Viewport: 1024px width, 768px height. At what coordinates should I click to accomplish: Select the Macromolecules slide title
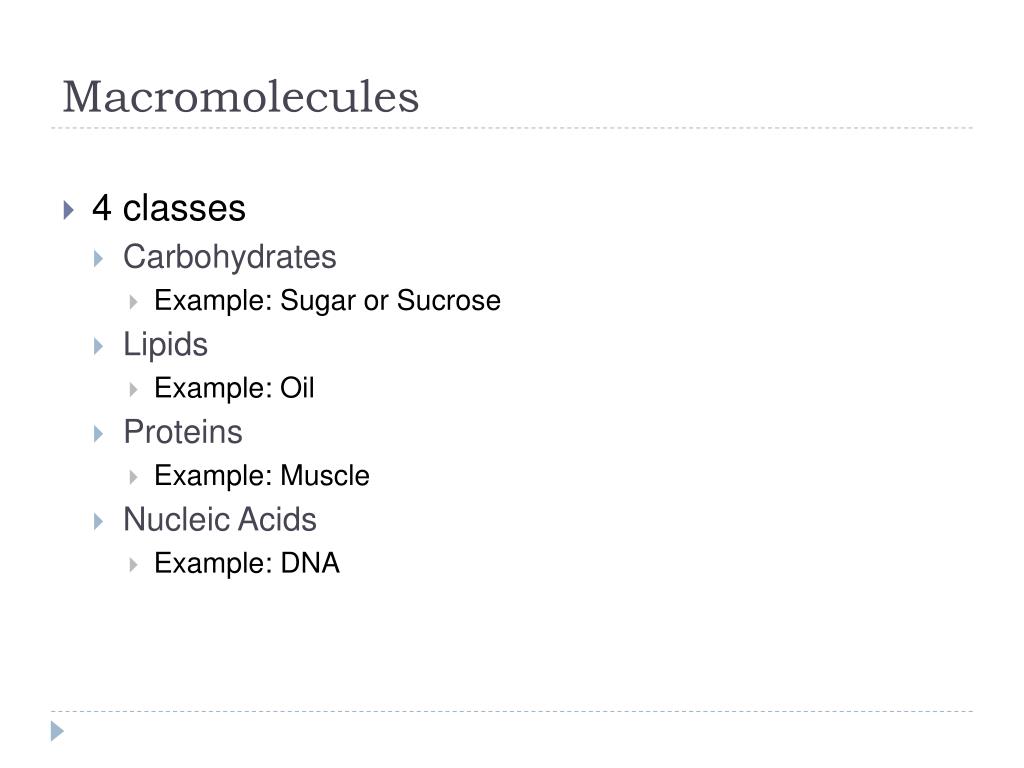pyautogui.click(x=240, y=97)
